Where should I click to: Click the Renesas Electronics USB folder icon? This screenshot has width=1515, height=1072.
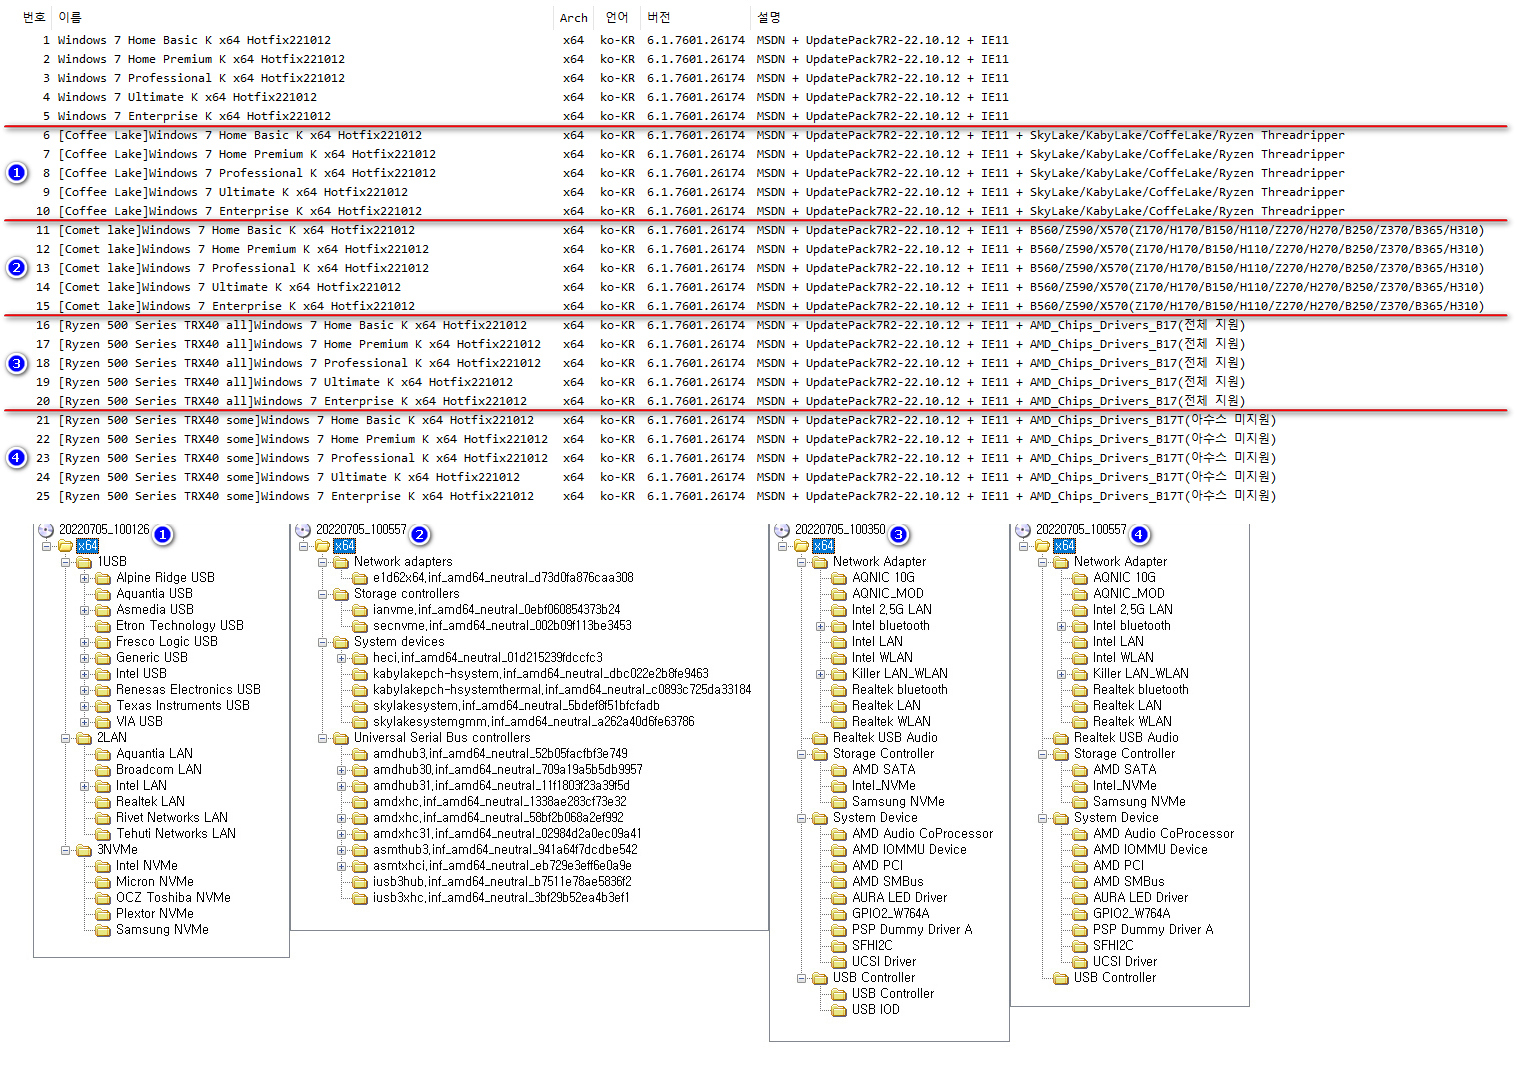click(x=103, y=690)
